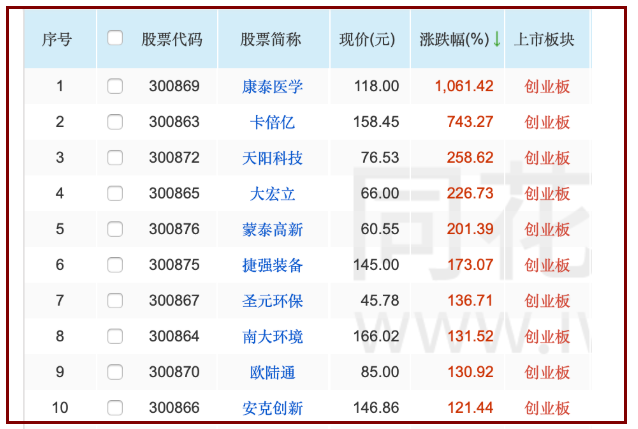The width and height of the screenshot is (638, 429).
Task: Check the box for stock 300863
Action: pos(115,122)
